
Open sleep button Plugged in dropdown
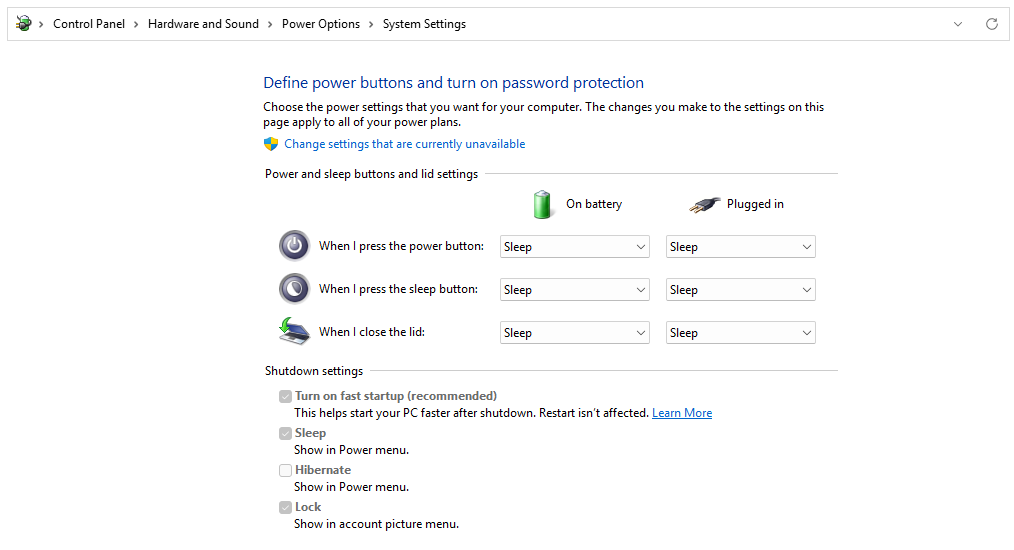coord(740,290)
